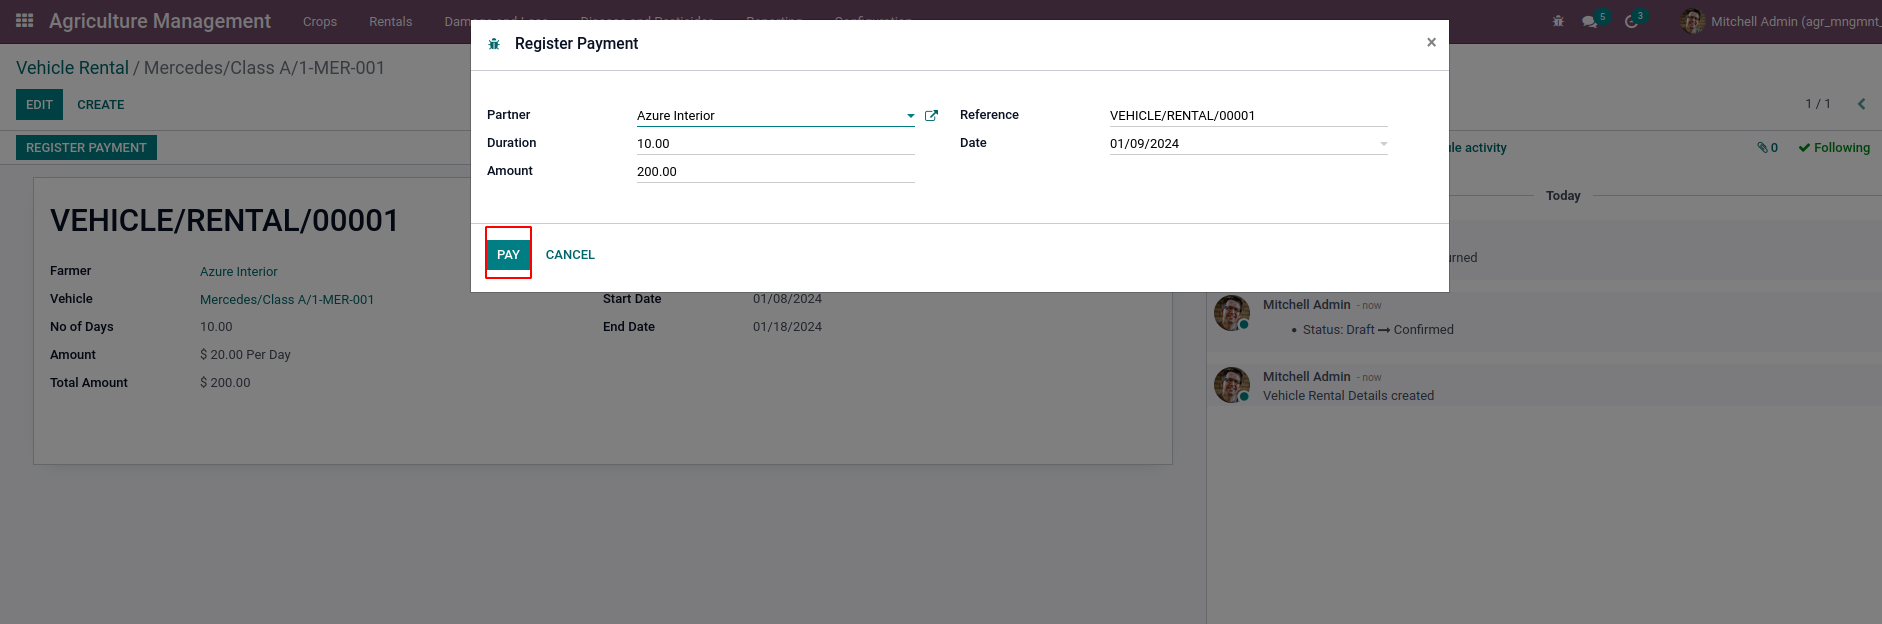Click the Amount input field
Image resolution: width=1882 pixels, height=624 pixels.
775,172
